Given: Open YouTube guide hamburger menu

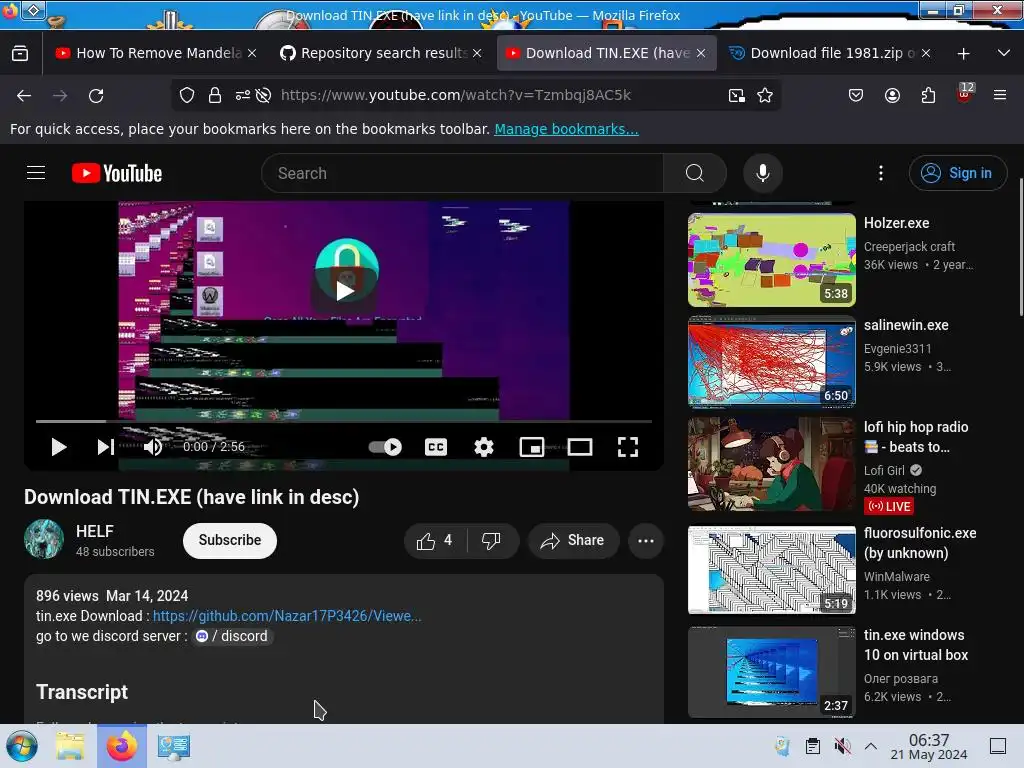Looking at the screenshot, I should [x=36, y=173].
